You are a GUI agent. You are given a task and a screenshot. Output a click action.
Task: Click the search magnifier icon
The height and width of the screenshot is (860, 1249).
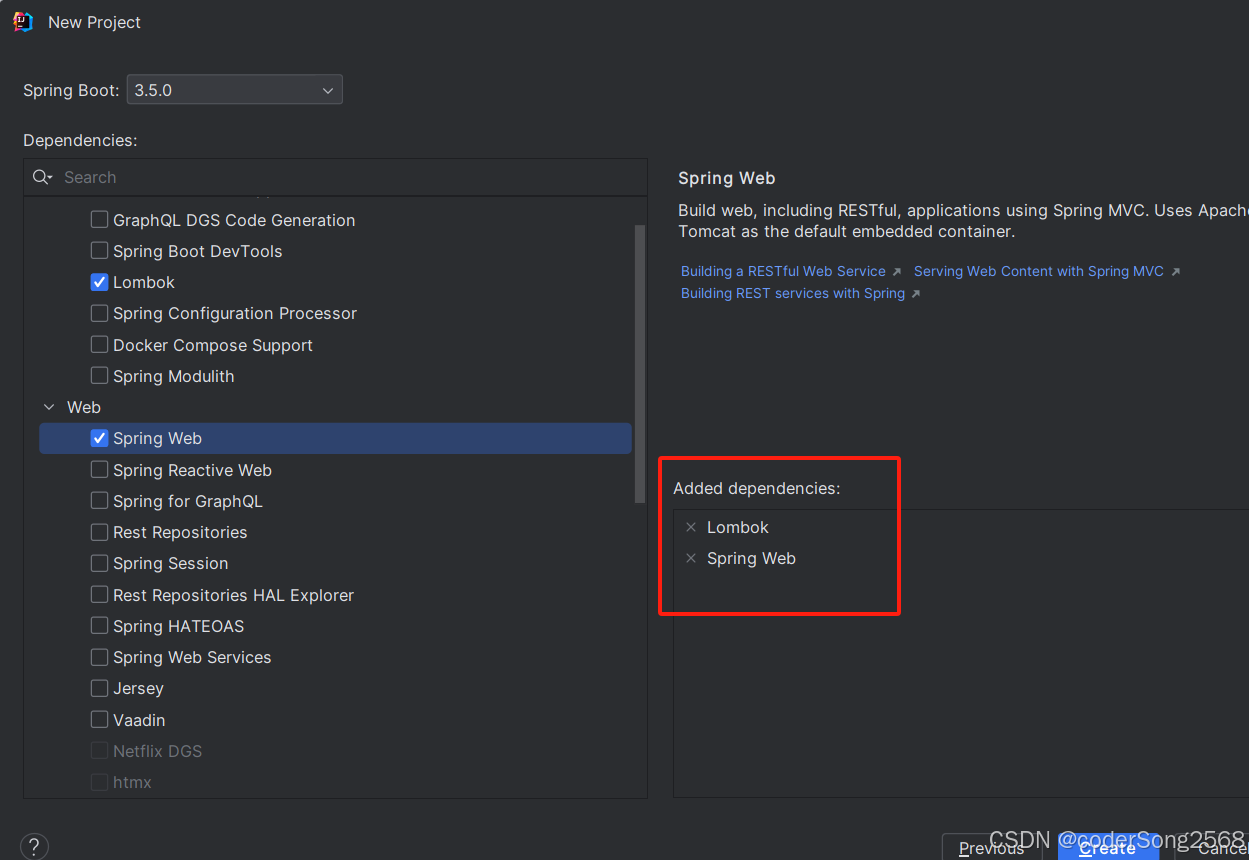[42, 177]
